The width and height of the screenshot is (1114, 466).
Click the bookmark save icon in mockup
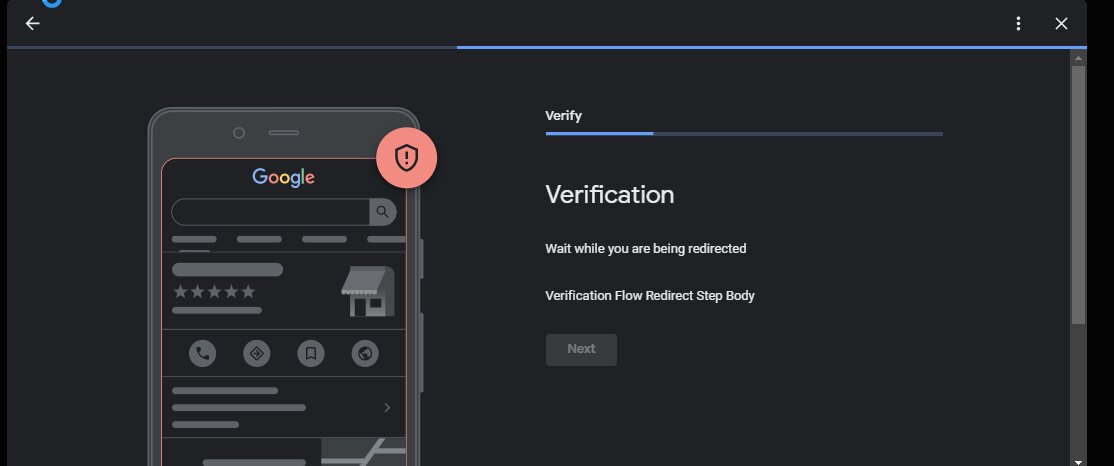click(x=310, y=353)
